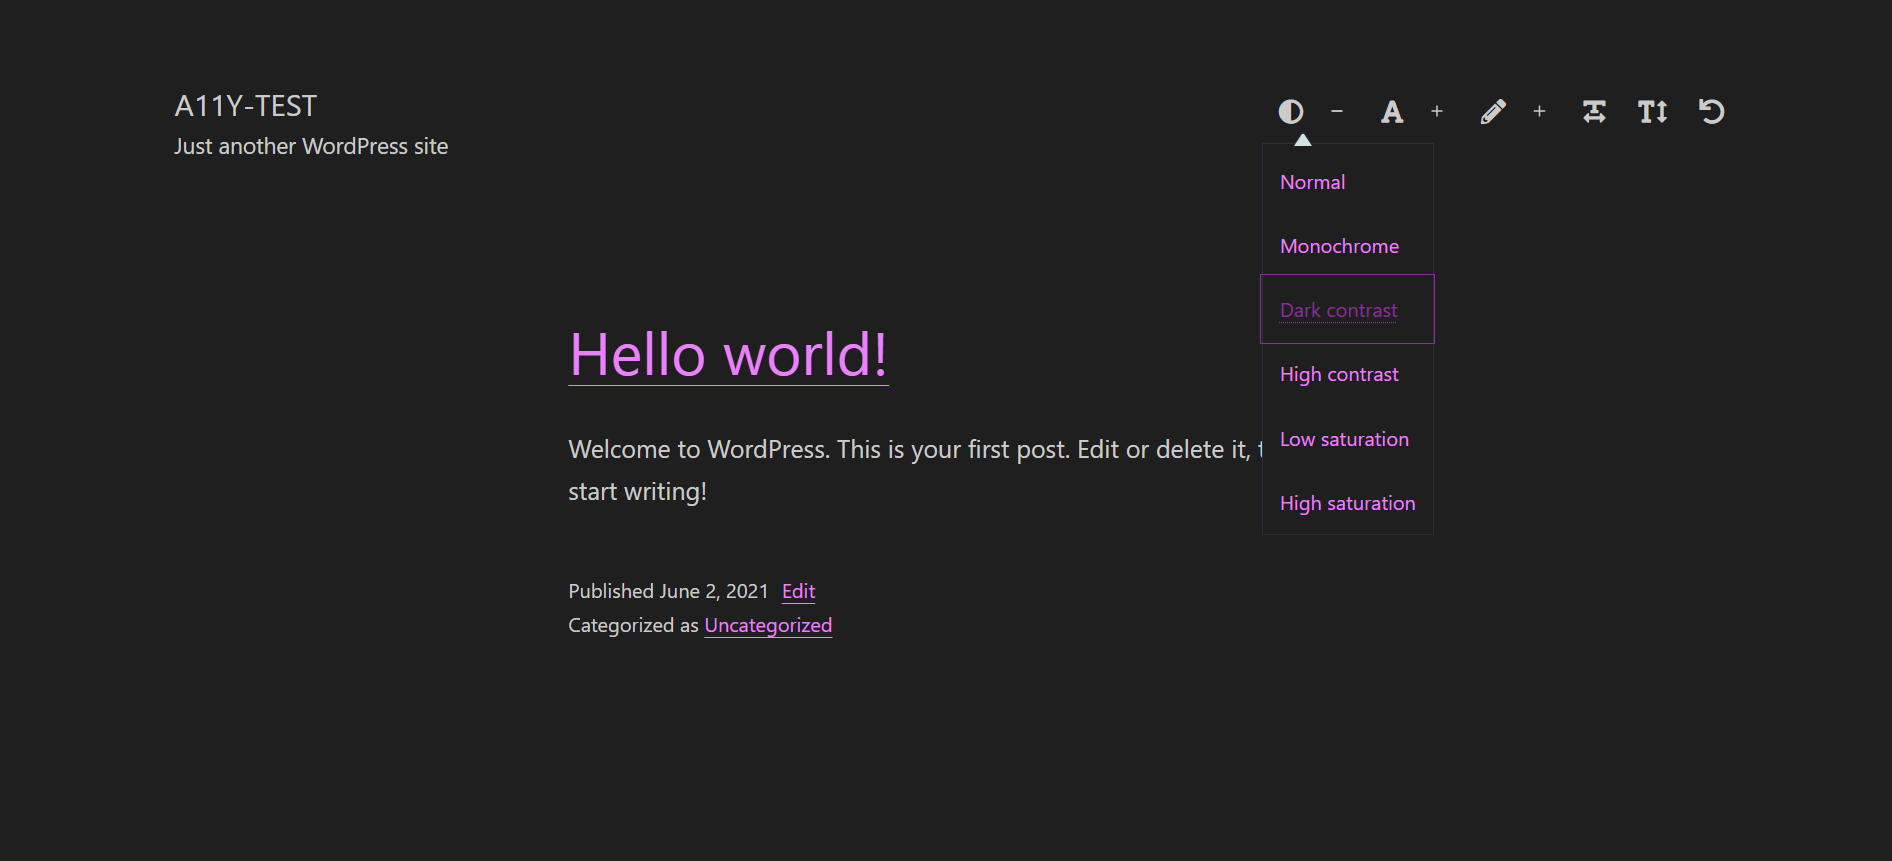Collapse the contrast options with minus sign
The image size is (1892, 861).
click(1337, 111)
